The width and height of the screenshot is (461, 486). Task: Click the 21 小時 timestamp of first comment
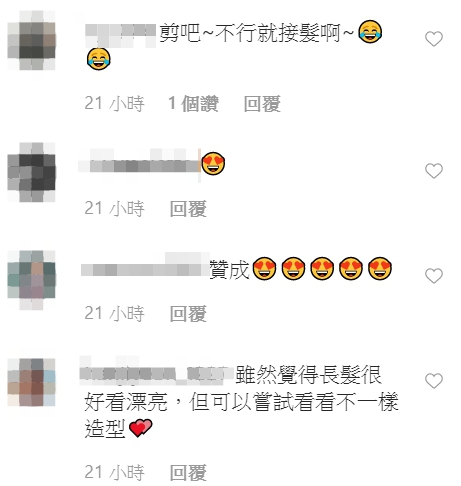pyautogui.click(x=114, y=104)
